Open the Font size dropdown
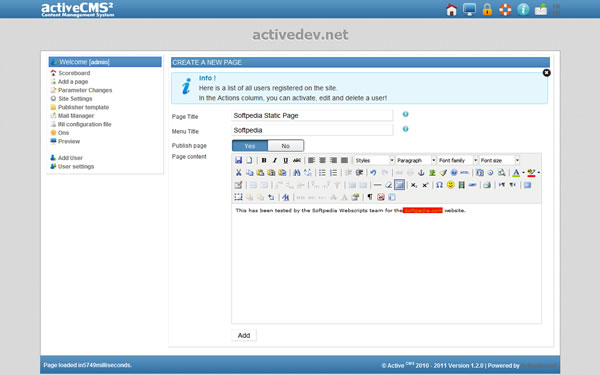This screenshot has width=600, height=375. click(499, 160)
